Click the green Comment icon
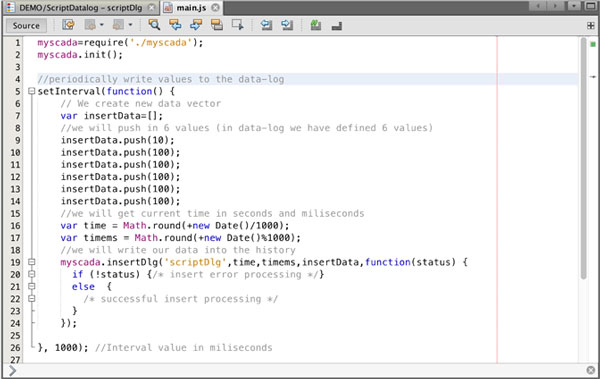Viewport: 600px width, 379px height. (x=316, y=25)
